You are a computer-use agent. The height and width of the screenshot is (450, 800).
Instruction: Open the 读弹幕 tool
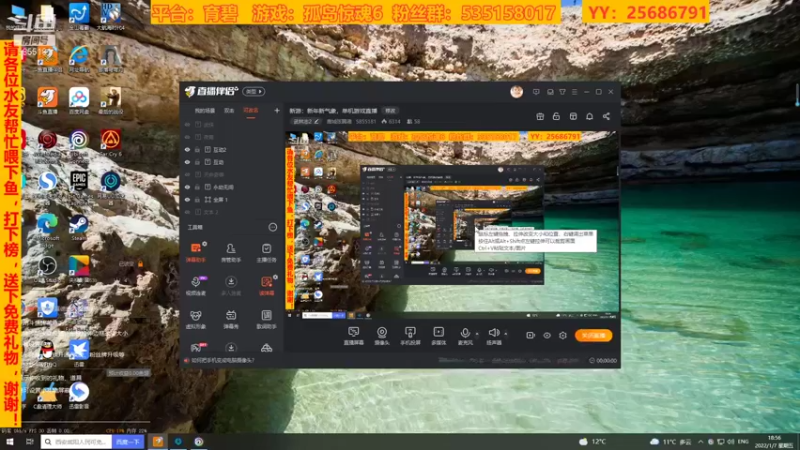266,286
